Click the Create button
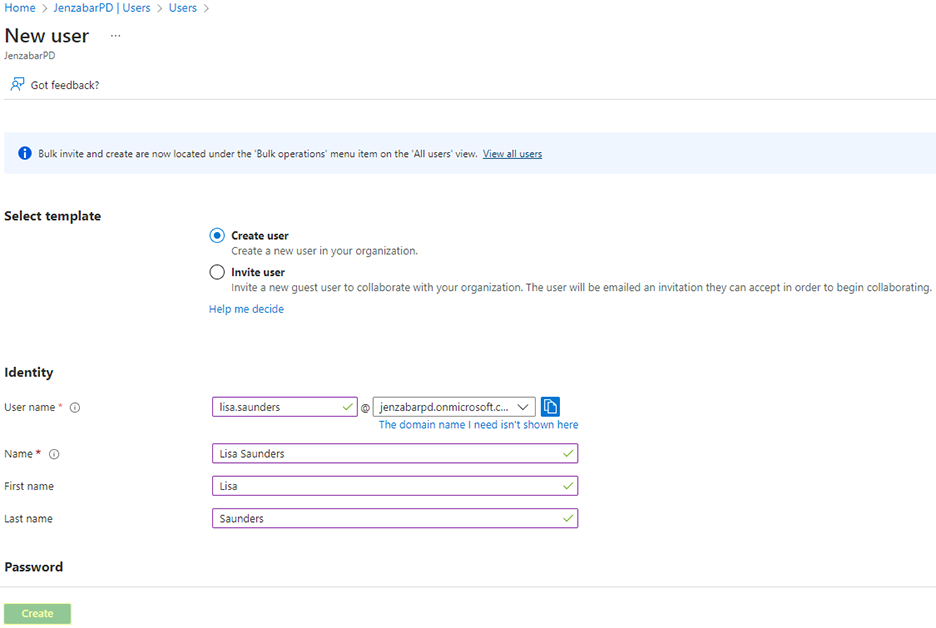This screenshot has height=628, width=936. coord(37,613)
